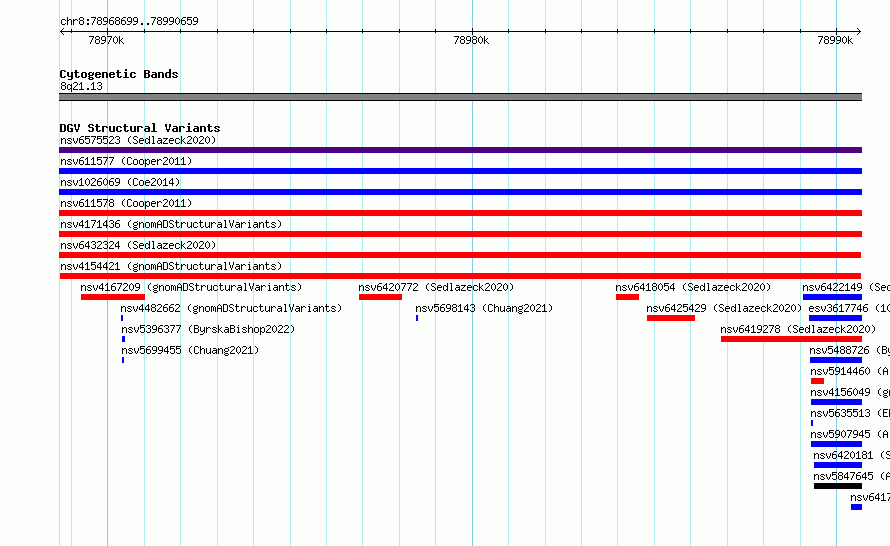Open nsv5698143 (Chuang2021) label
The width and height of the screenshot is (890, 546).
484,308
